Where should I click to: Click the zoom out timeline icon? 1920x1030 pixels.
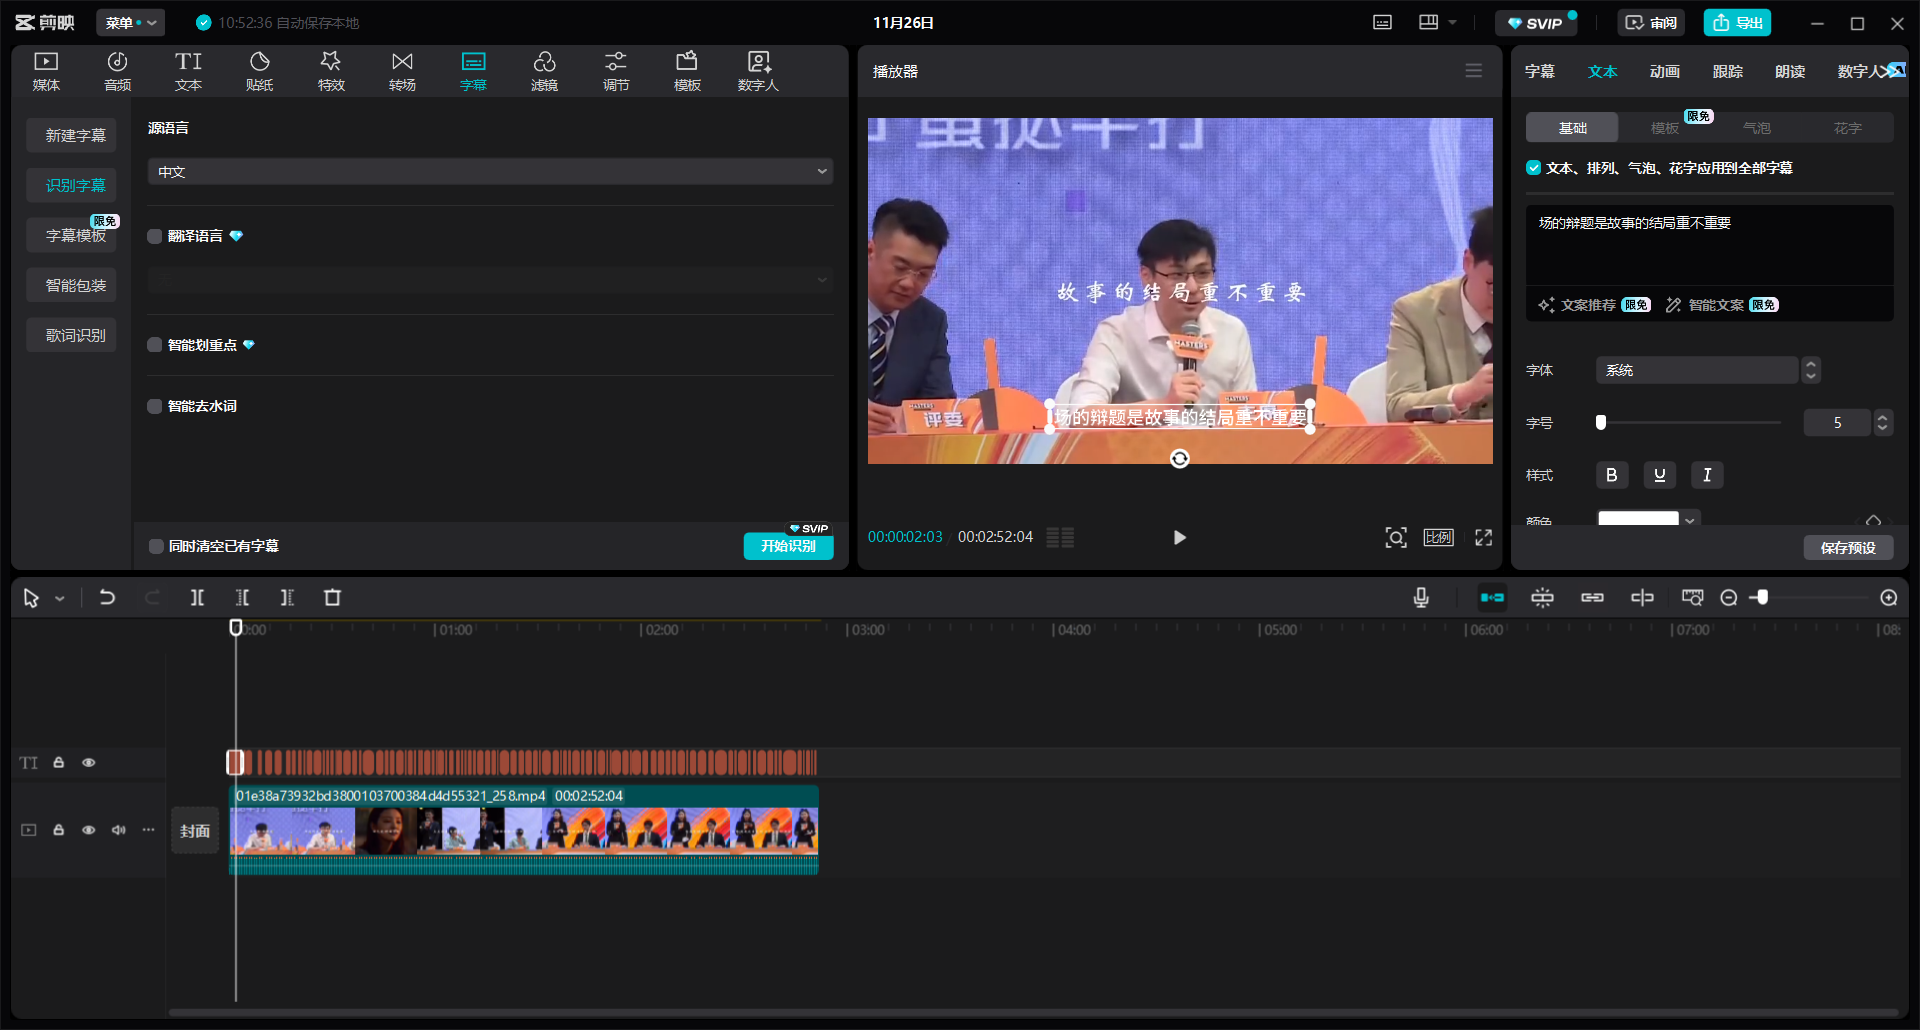(1729, 597)
